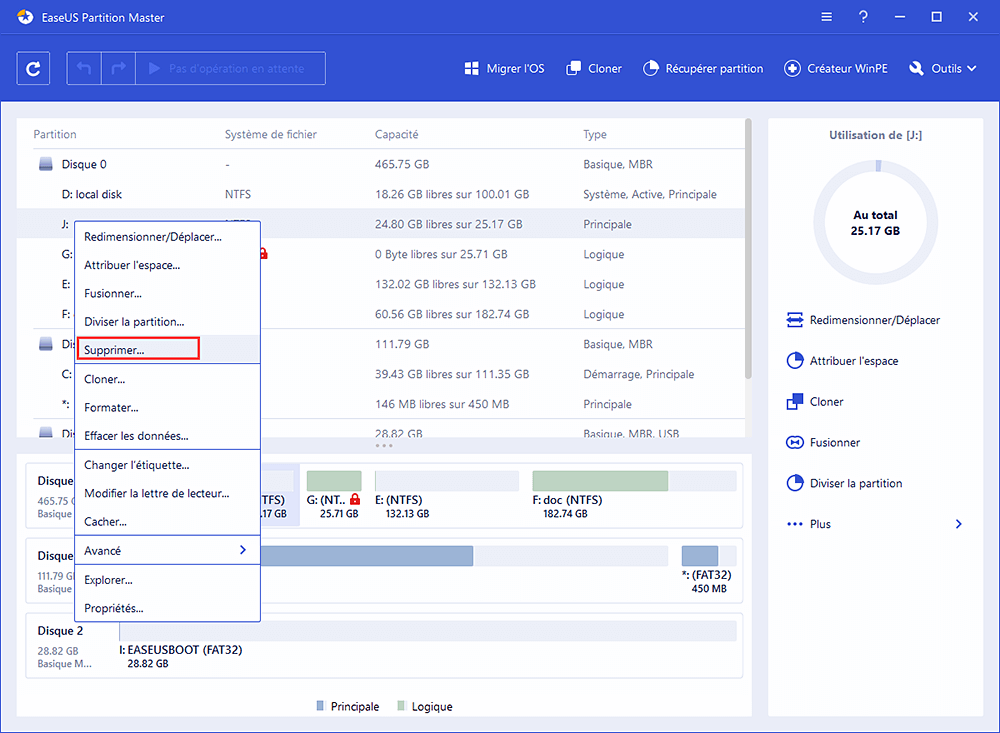Click the Outils wrench icon
Screen dimensions: 1000x733
(x=916, y=68)
